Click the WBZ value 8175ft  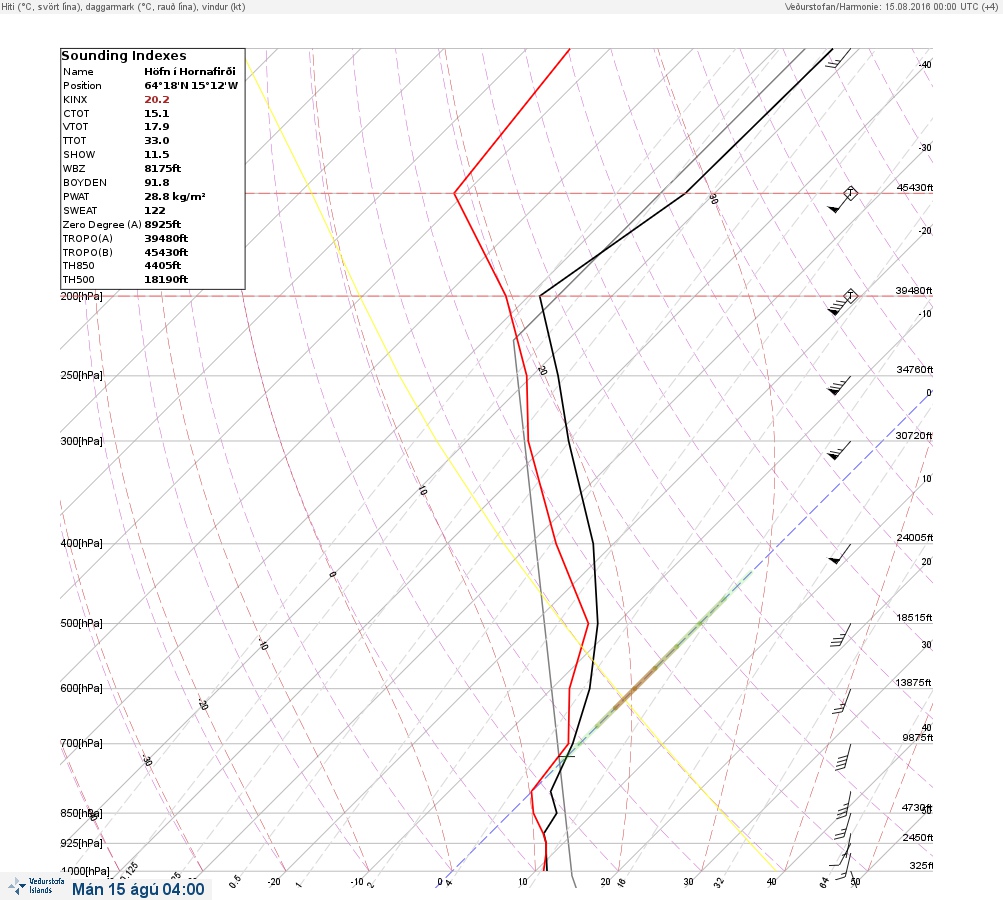(162, 168)
